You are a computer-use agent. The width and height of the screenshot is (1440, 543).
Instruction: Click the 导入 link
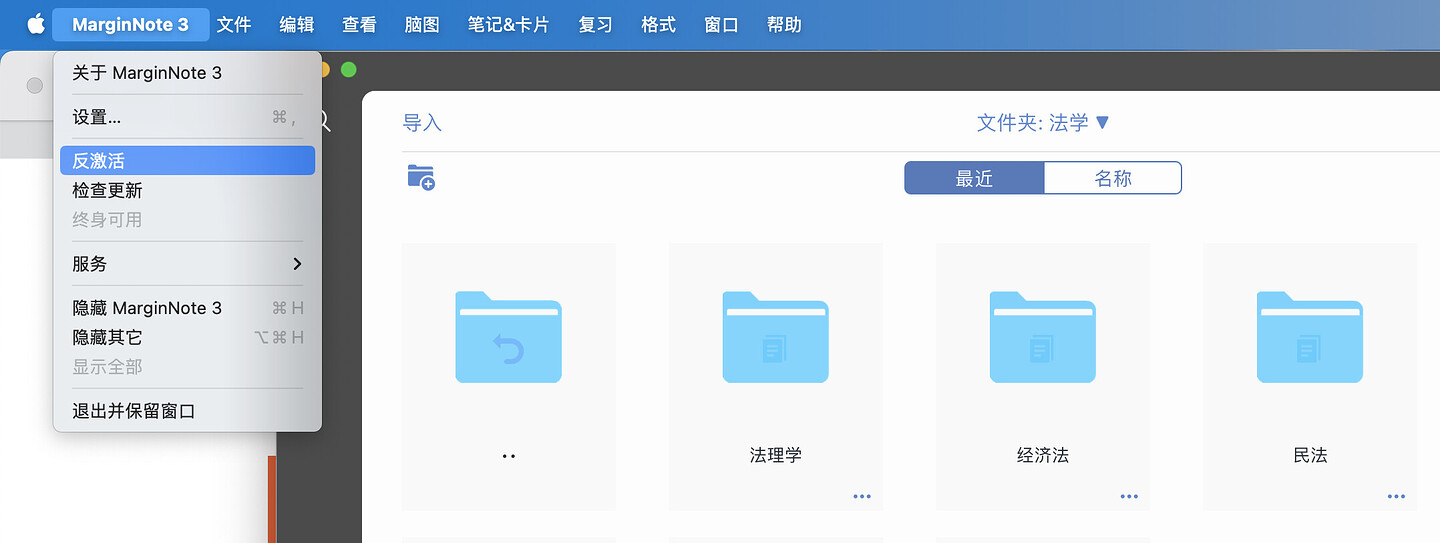tap(422, 123)
